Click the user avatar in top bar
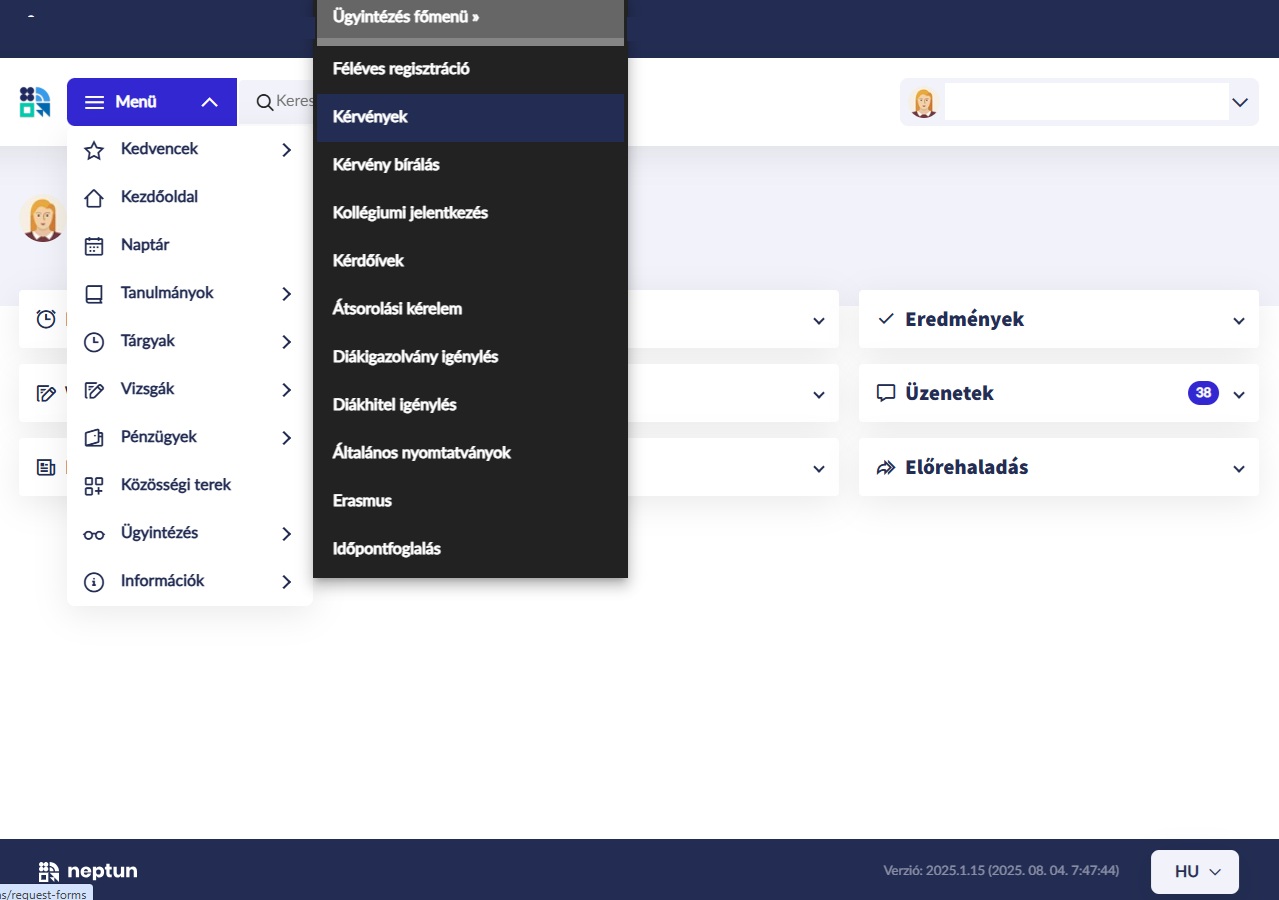Screen dimensions: 1279x900 point(924,102)
